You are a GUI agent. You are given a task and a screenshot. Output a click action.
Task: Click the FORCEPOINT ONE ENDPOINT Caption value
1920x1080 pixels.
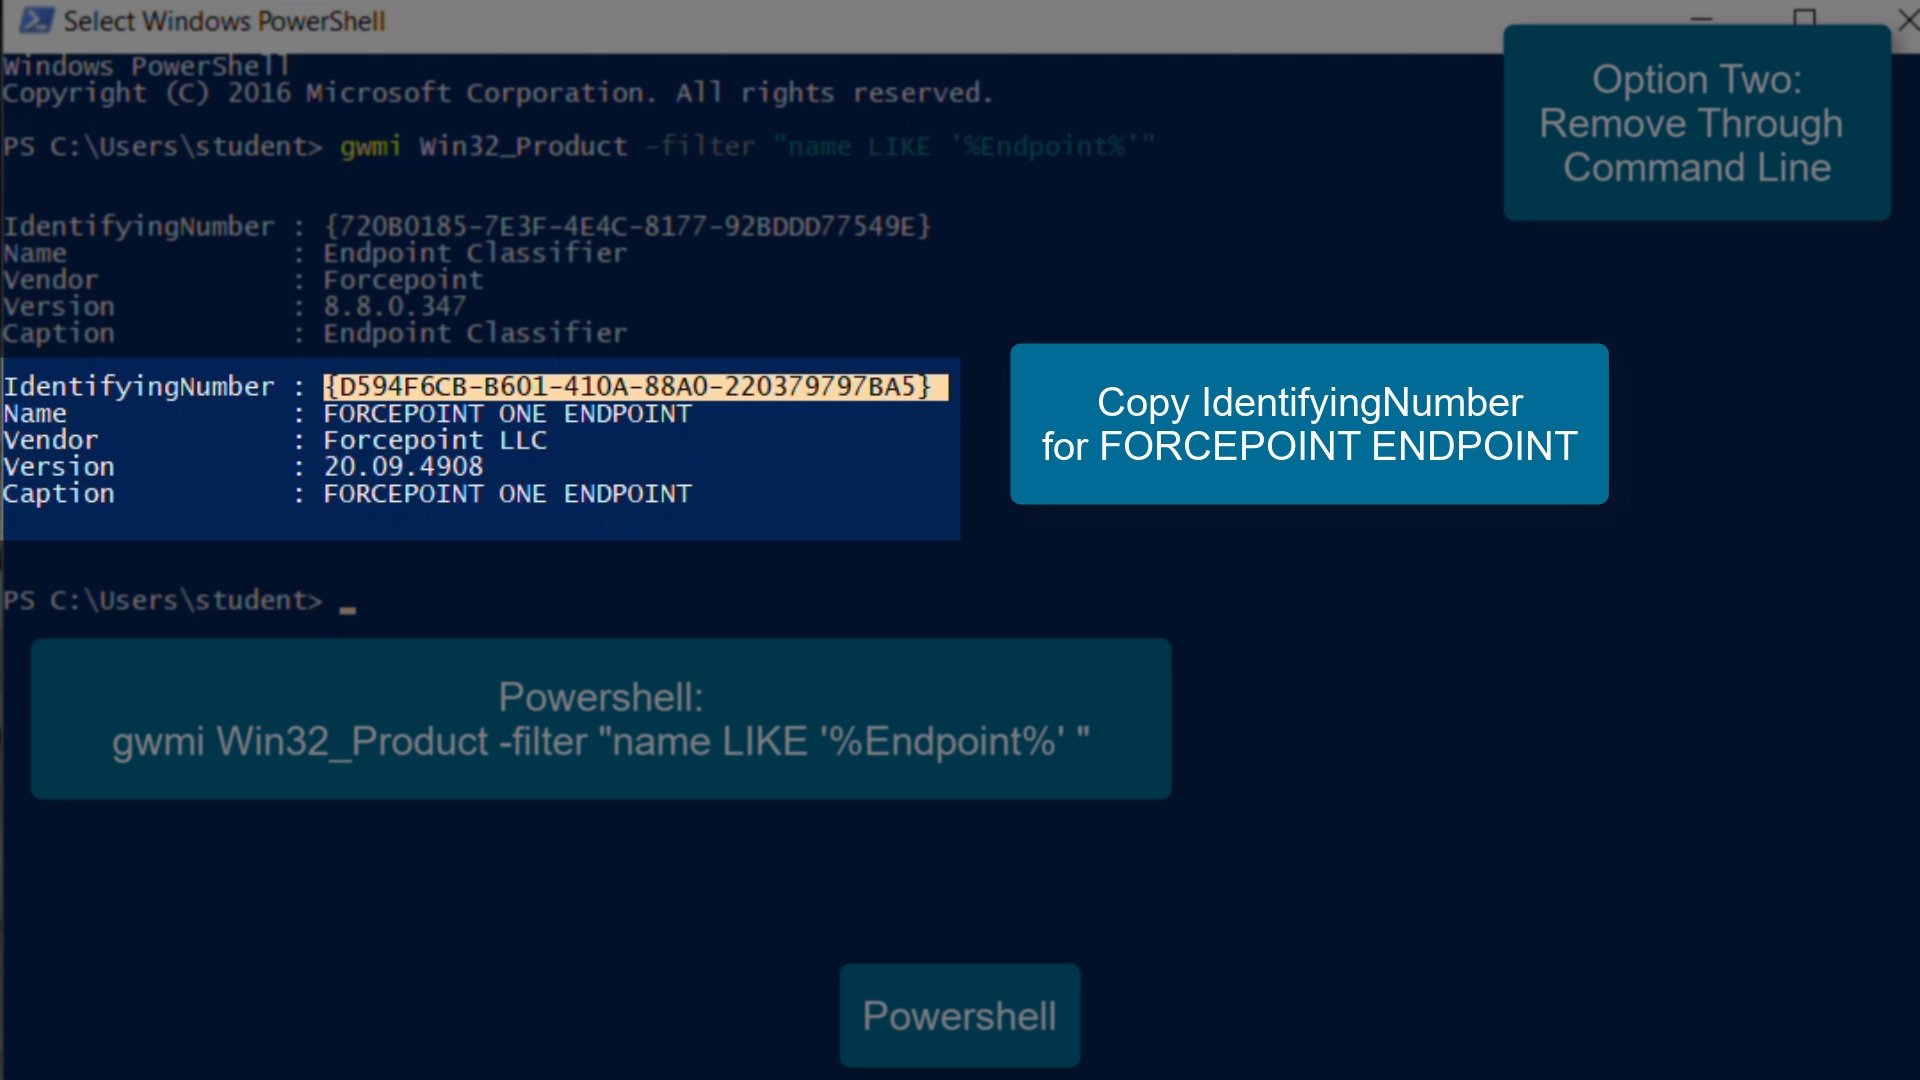[x=507, y=494]
